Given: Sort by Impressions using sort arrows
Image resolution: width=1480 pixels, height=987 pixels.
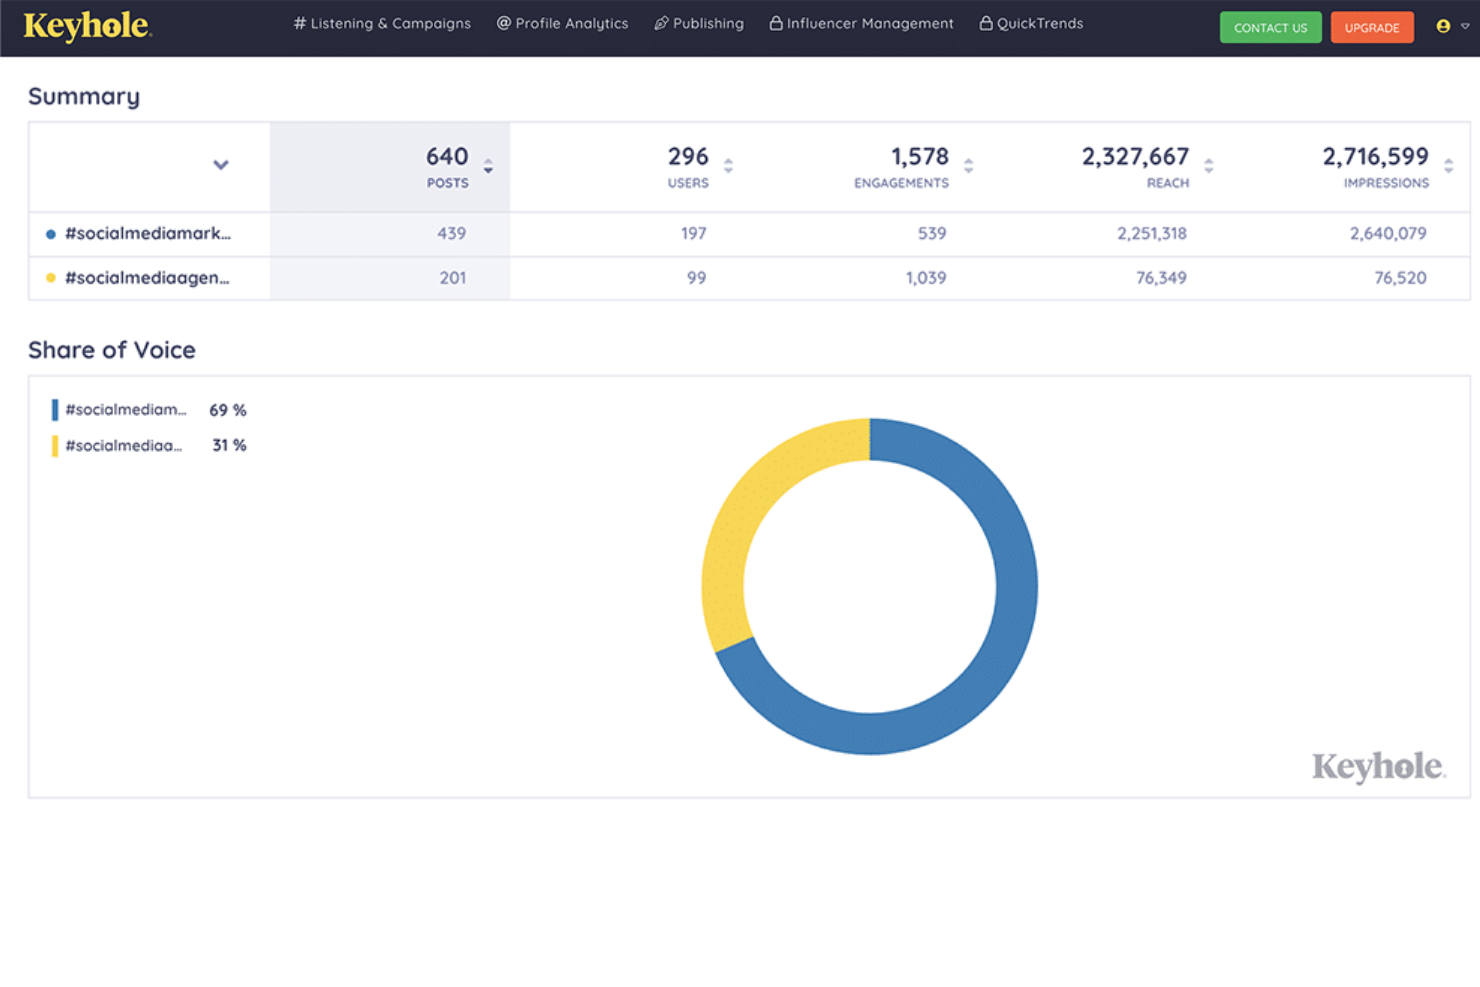Looking at the screenshot, I should point(1448,166).
